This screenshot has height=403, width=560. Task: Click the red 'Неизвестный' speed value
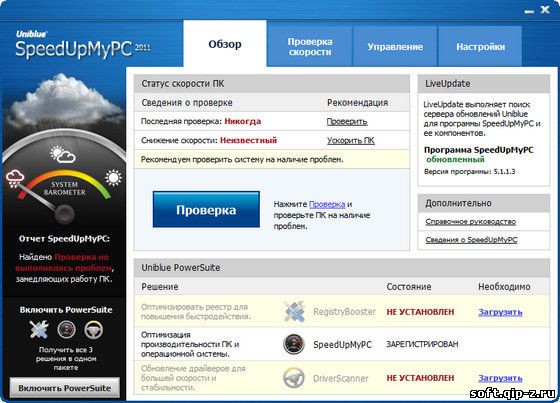coord(249,140)
